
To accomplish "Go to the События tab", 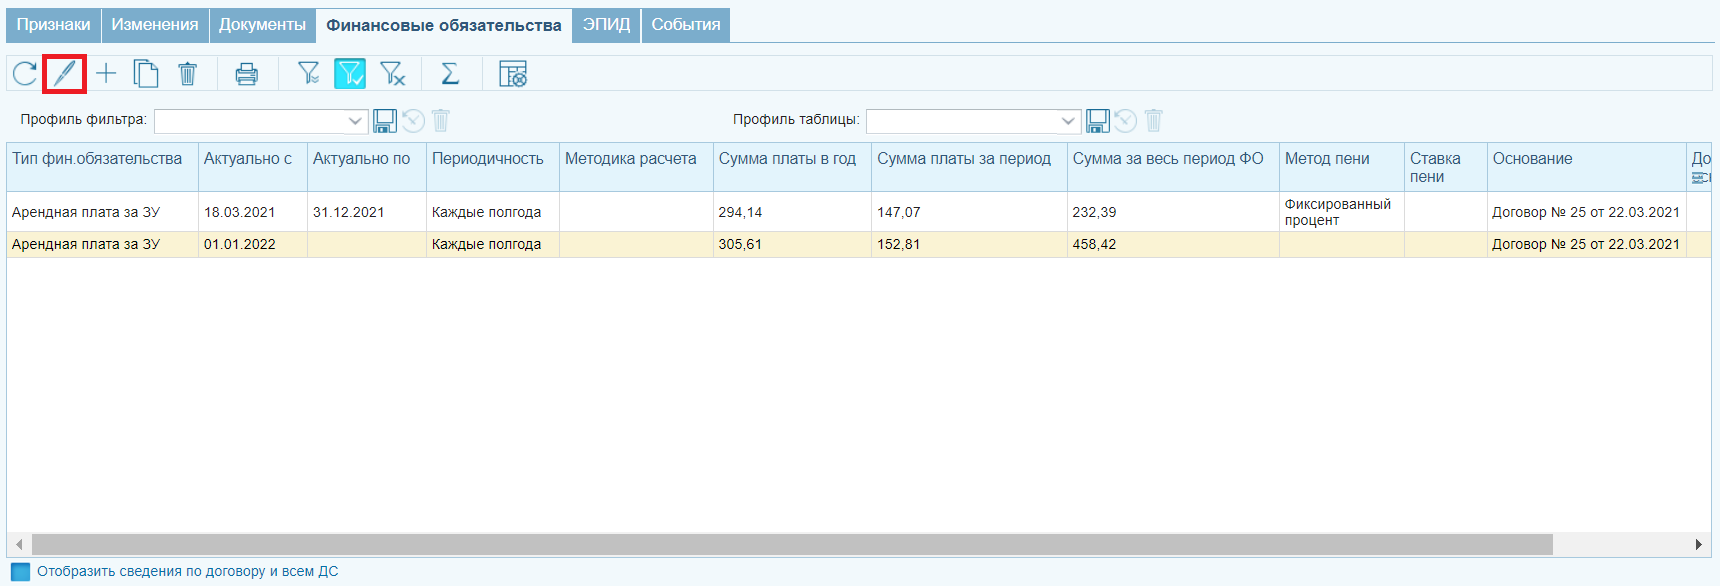I will coord(686,25).
